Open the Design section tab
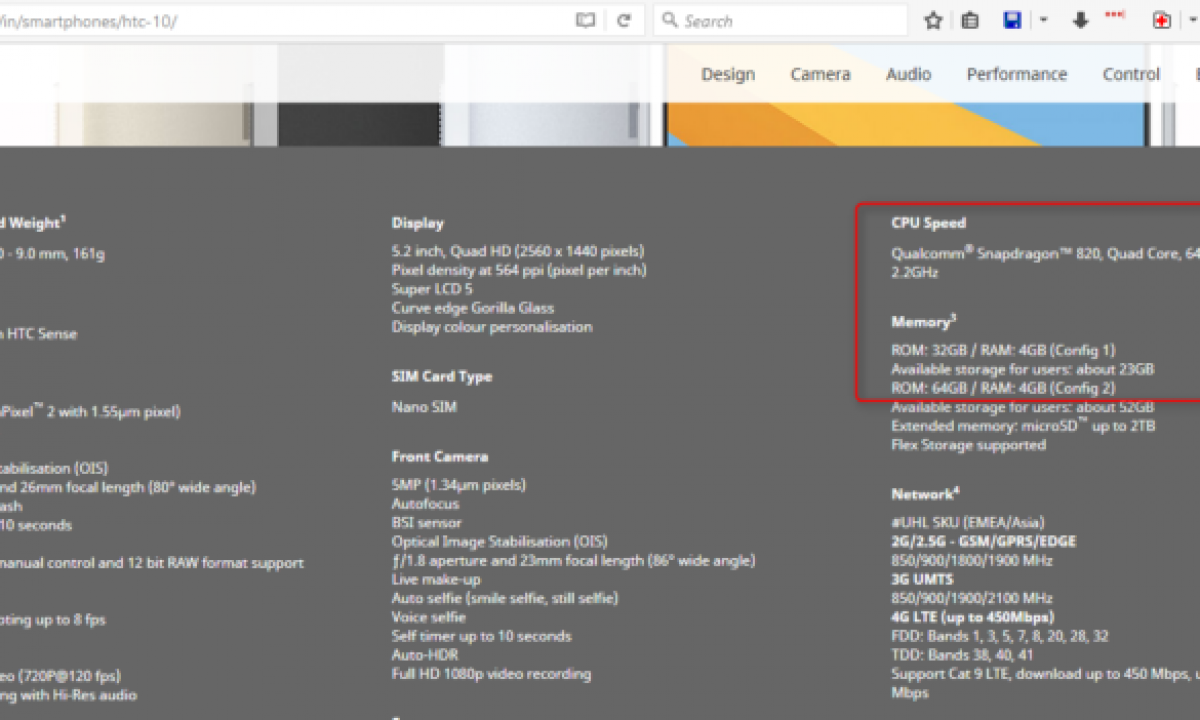Viewport: 1200px width, 720px height. 728,74
